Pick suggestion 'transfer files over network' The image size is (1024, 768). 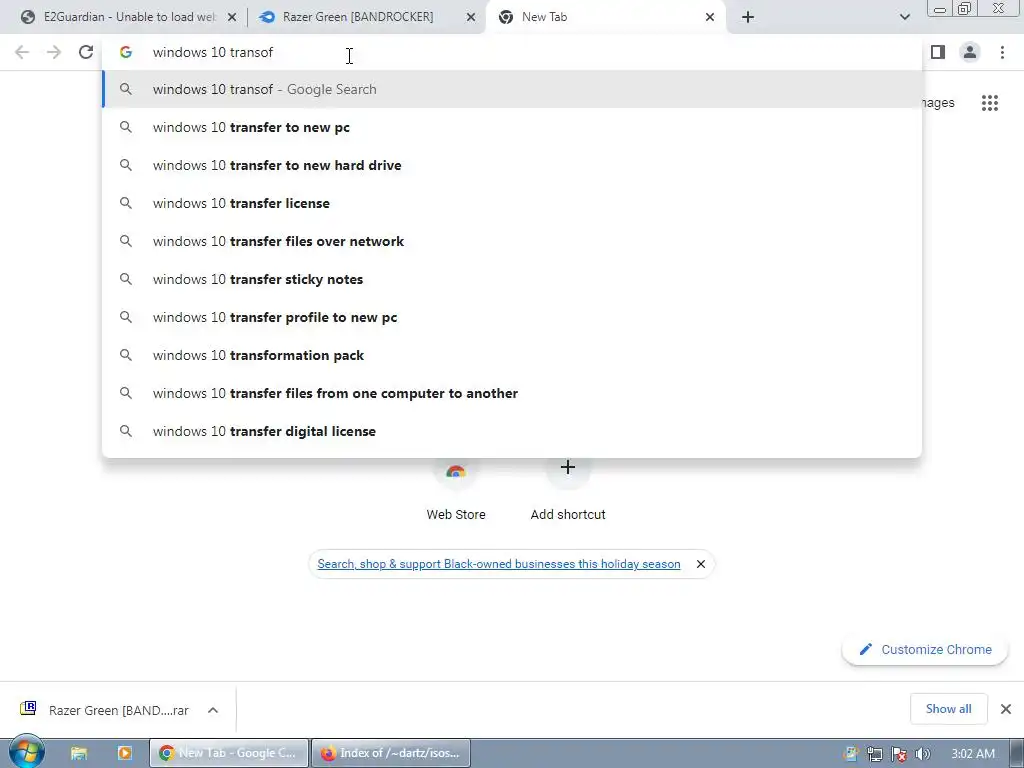point(512,241)
